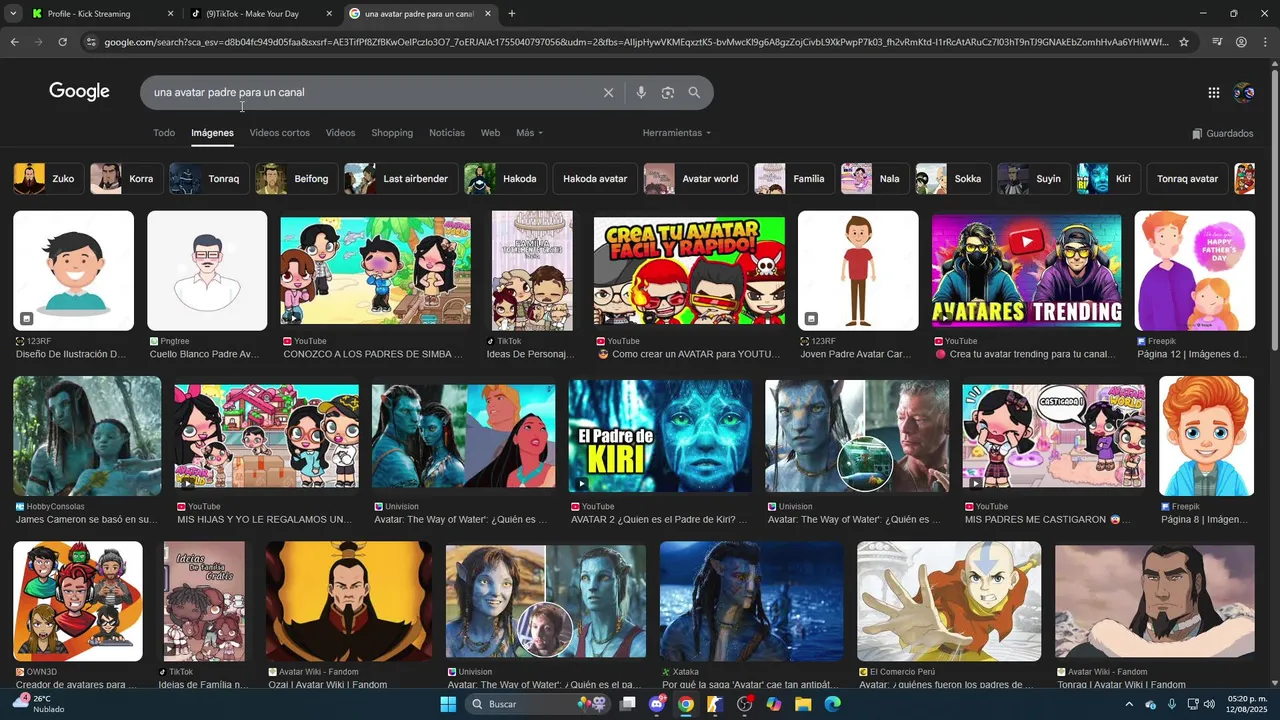Open File Explorer from the taskbar
This screenshot has width=1280, height=720.
point(803,704)
